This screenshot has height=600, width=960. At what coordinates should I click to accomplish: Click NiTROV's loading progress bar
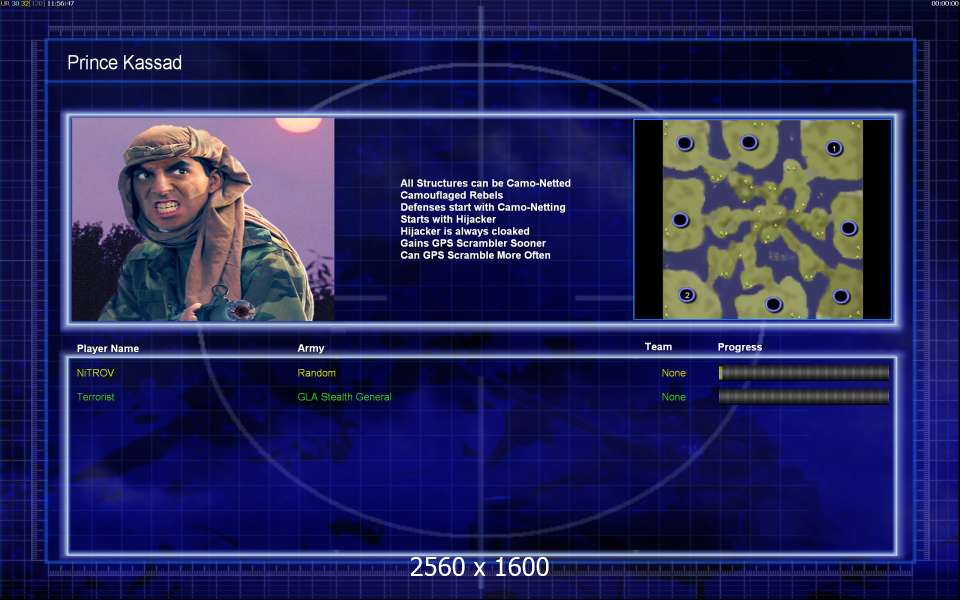click(x=804, y=373)
